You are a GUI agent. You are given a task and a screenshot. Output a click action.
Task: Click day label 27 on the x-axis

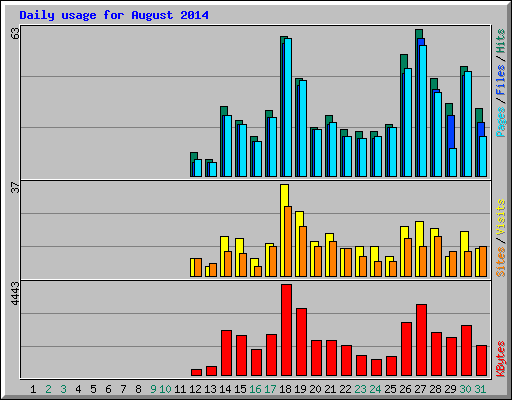click(420, 389)
